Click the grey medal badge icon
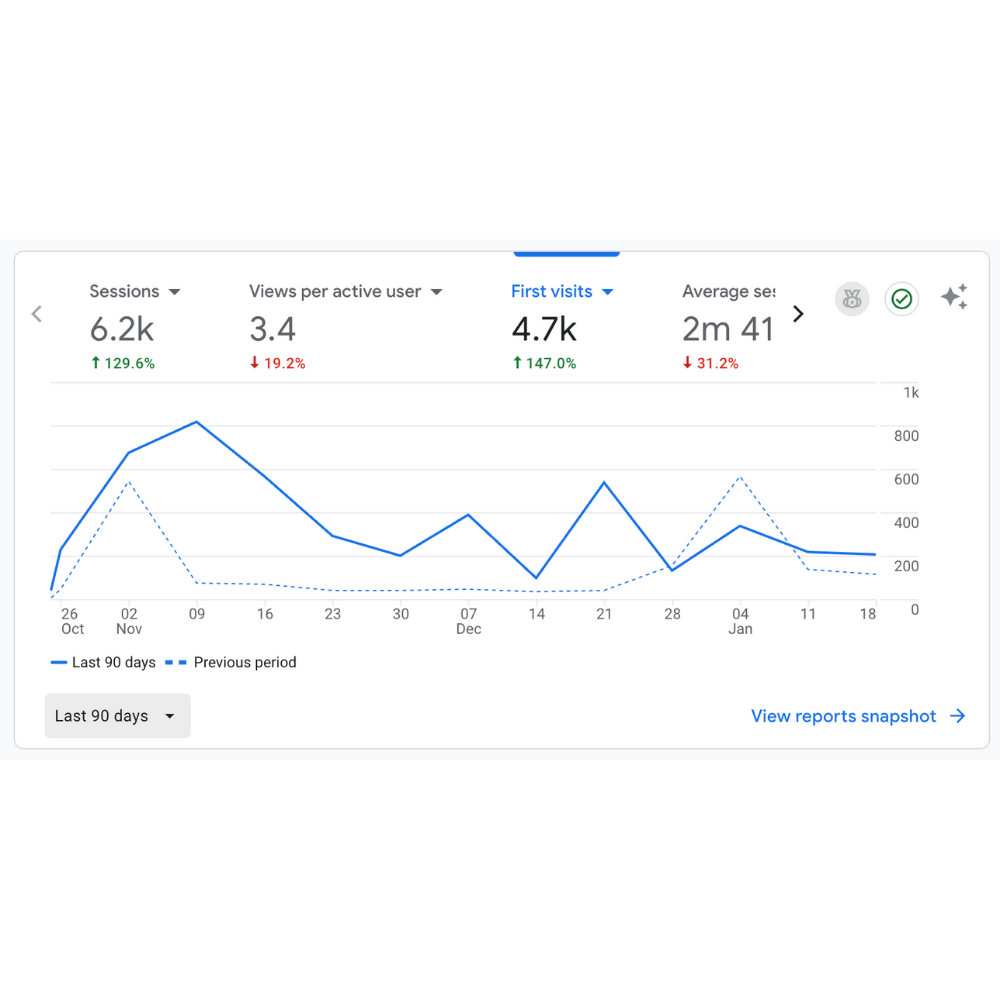The width and height of the screenshot is (1000, 1000). coord(852,299)
